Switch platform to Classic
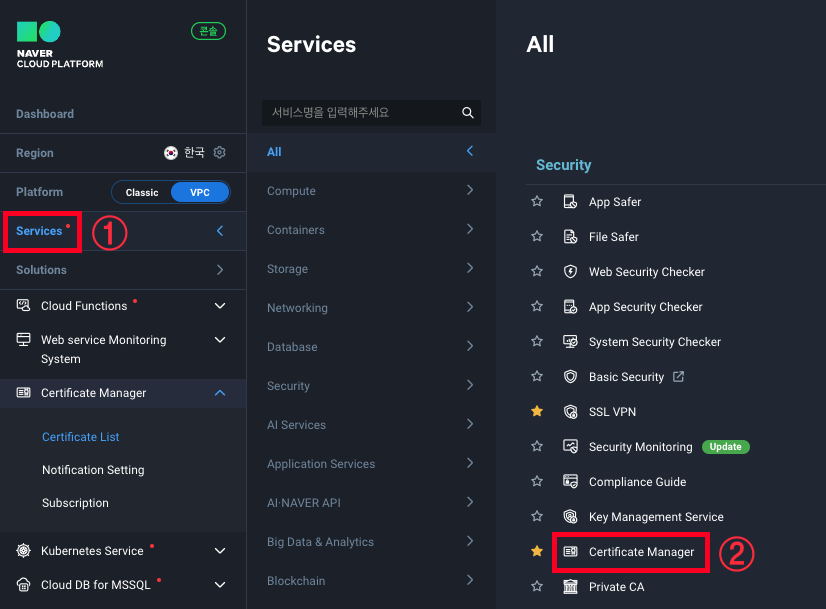This screenshot has width=826, height=609. (142, 192)
